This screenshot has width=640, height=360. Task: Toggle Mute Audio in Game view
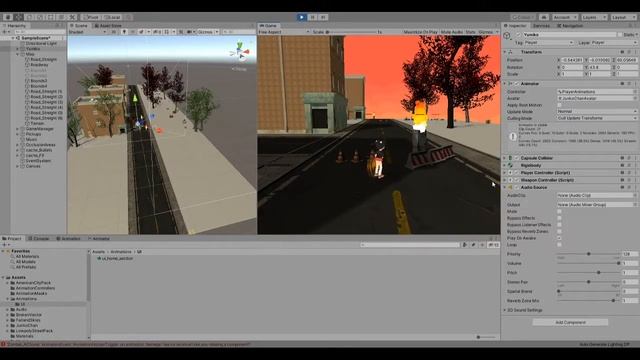pyautogui.click(x=452, y=32)
